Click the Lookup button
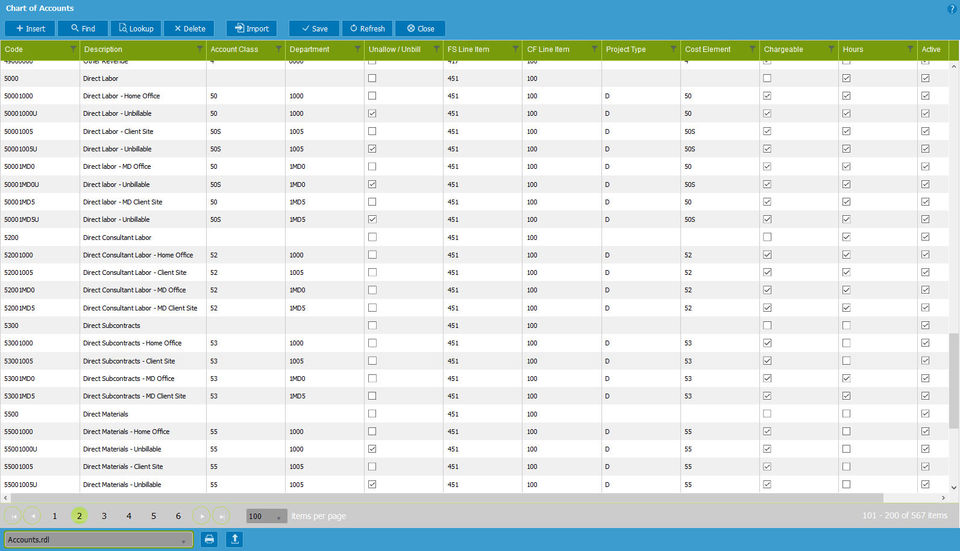 [x=136, y=29]
